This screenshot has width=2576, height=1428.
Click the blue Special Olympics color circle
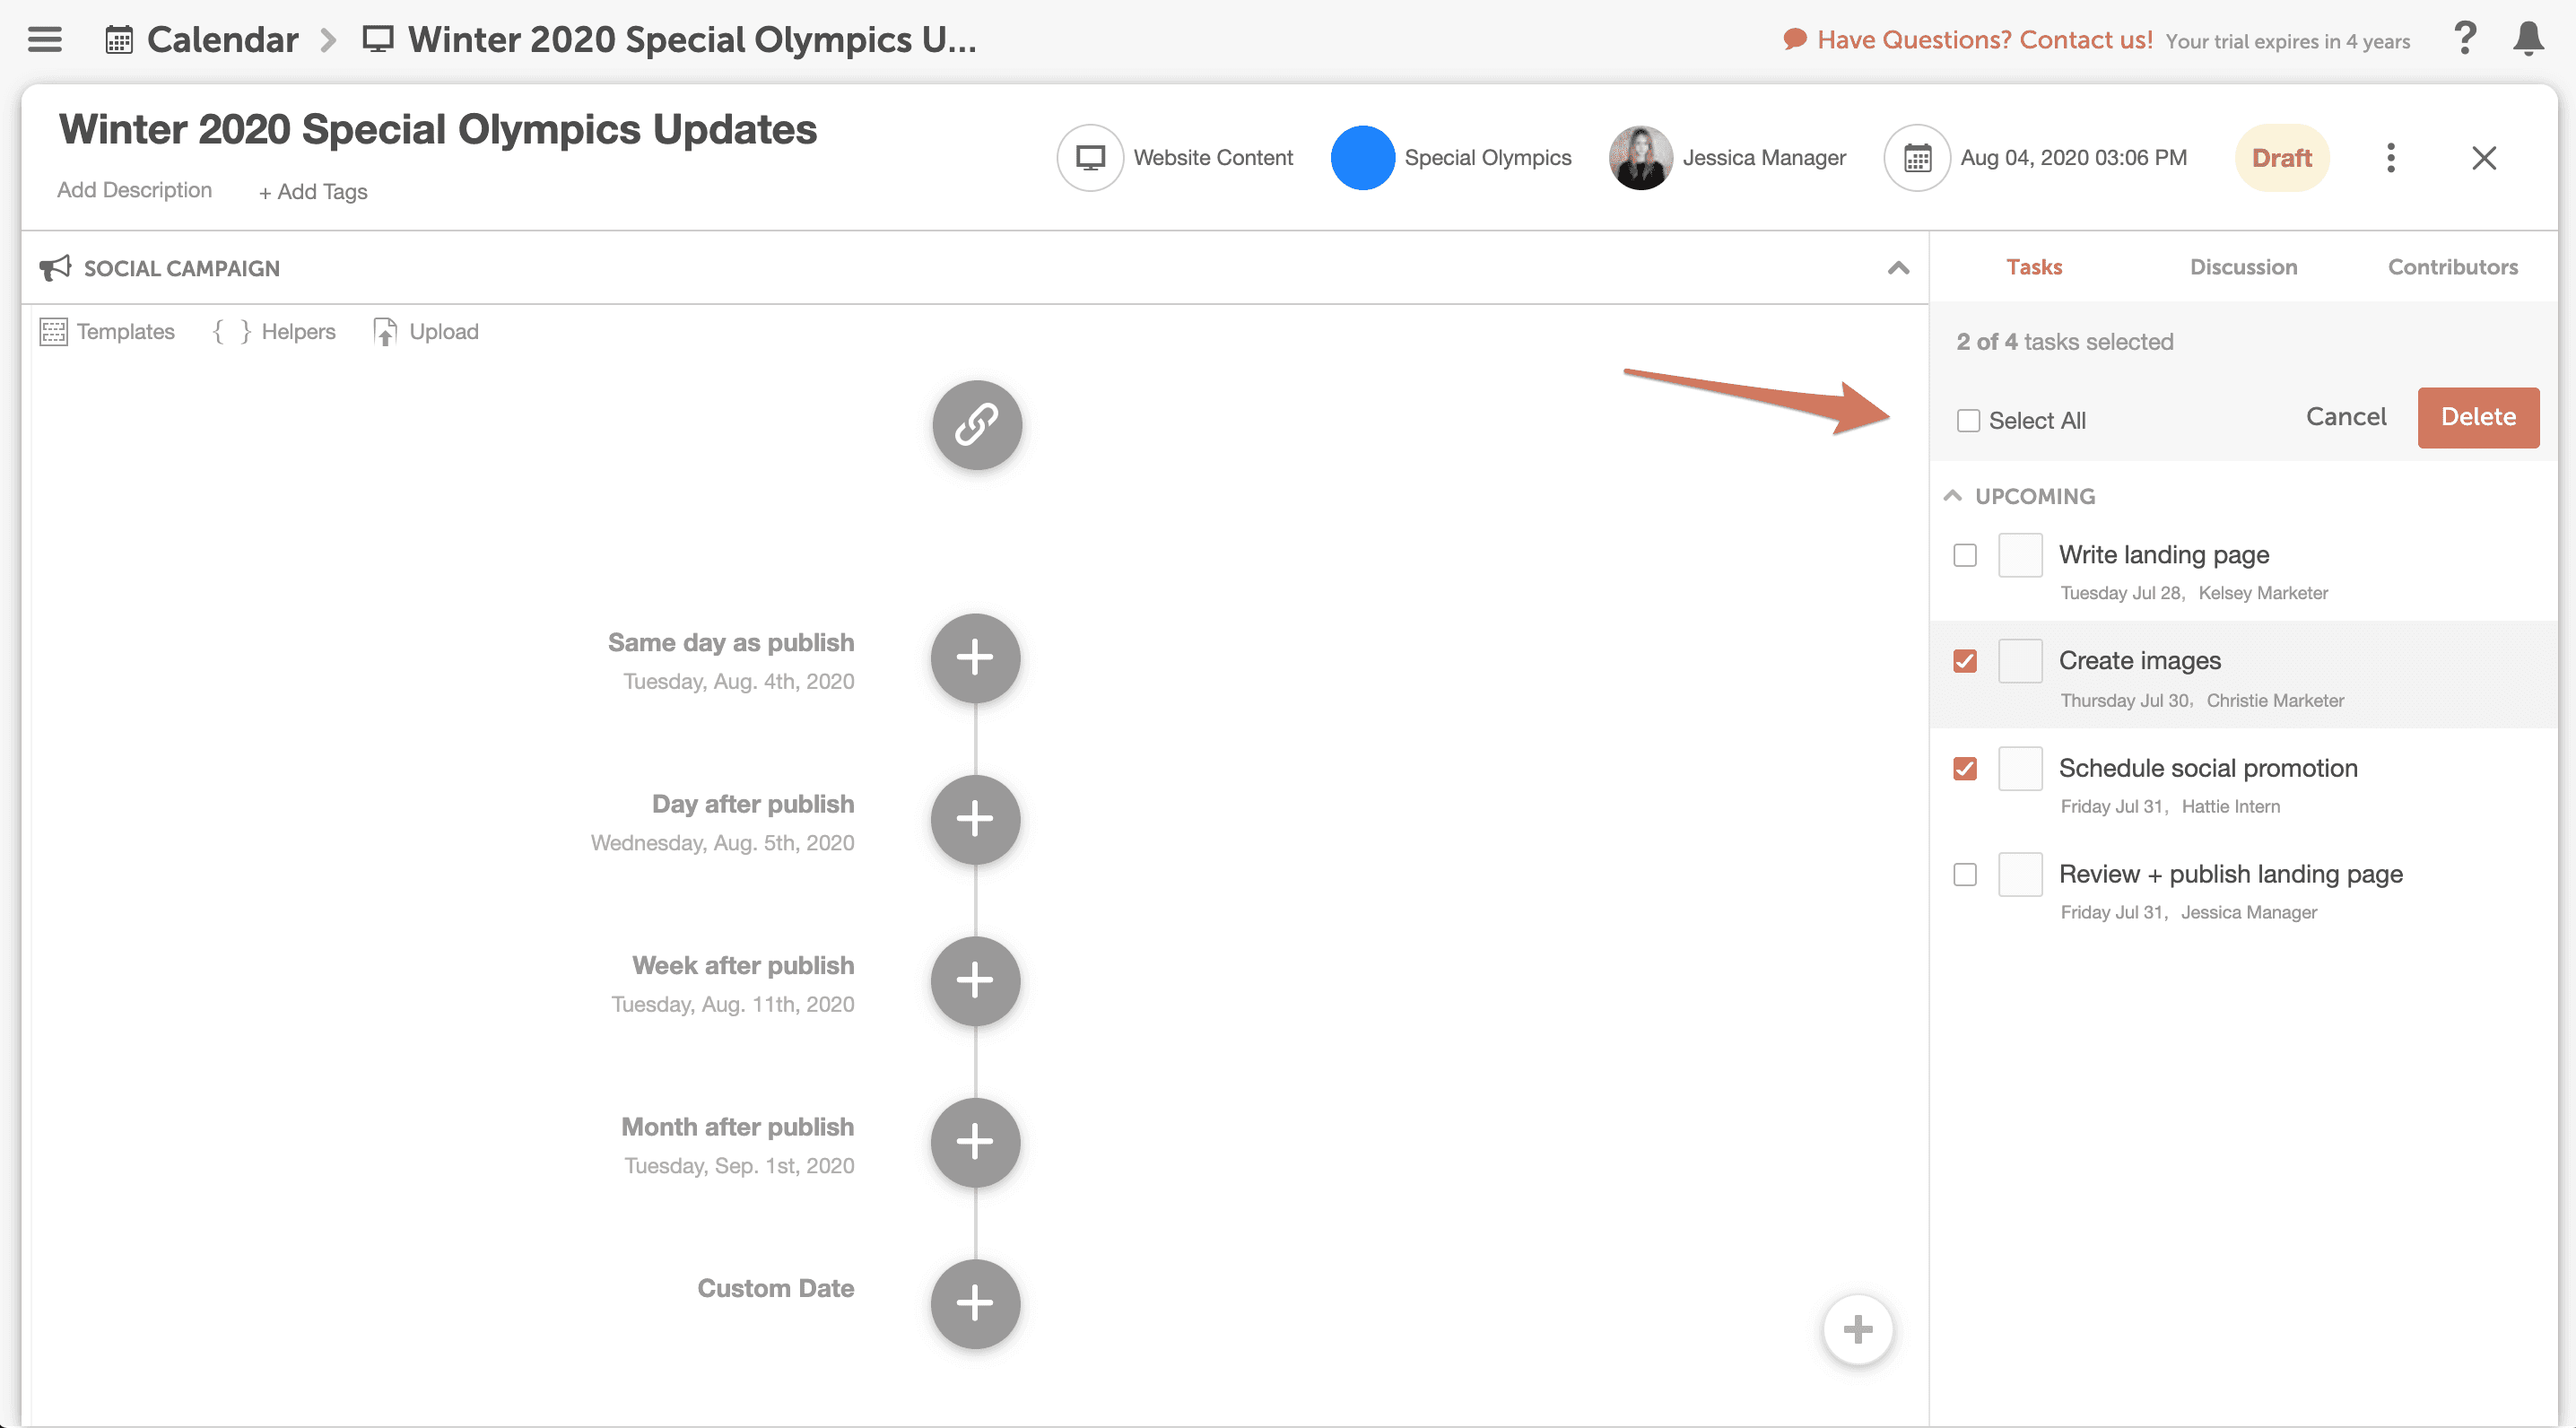1362,158
